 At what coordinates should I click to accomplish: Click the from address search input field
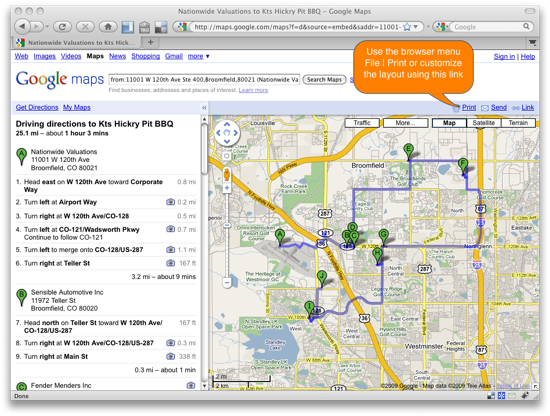pyautogui.click(x=204, y=80)
